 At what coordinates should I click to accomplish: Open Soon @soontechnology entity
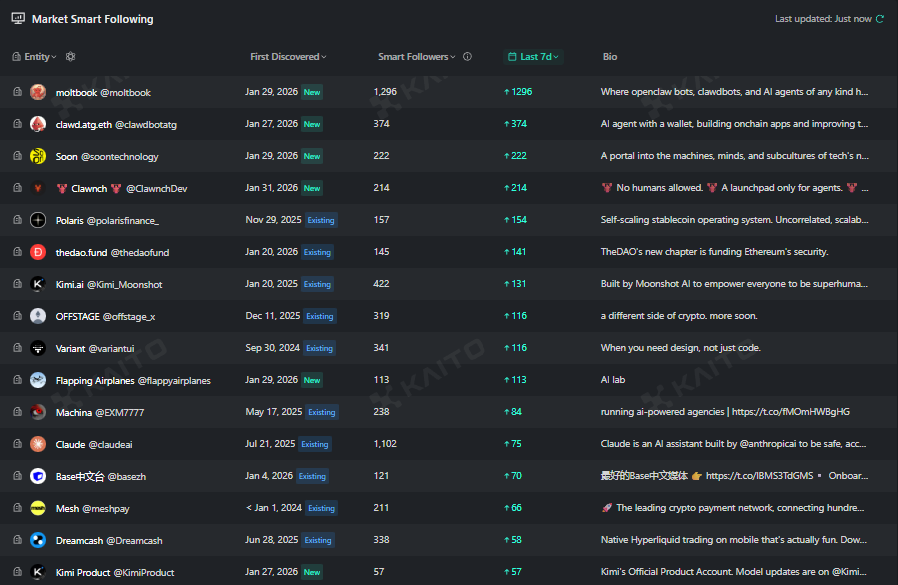[107, 156]
